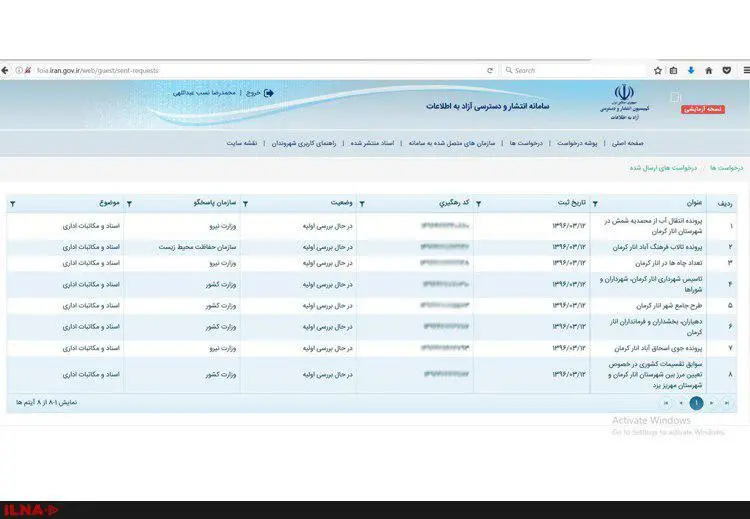Open filter for the وضعیت column
Viewport: 750px width, 519px height.
pos(245,204)
